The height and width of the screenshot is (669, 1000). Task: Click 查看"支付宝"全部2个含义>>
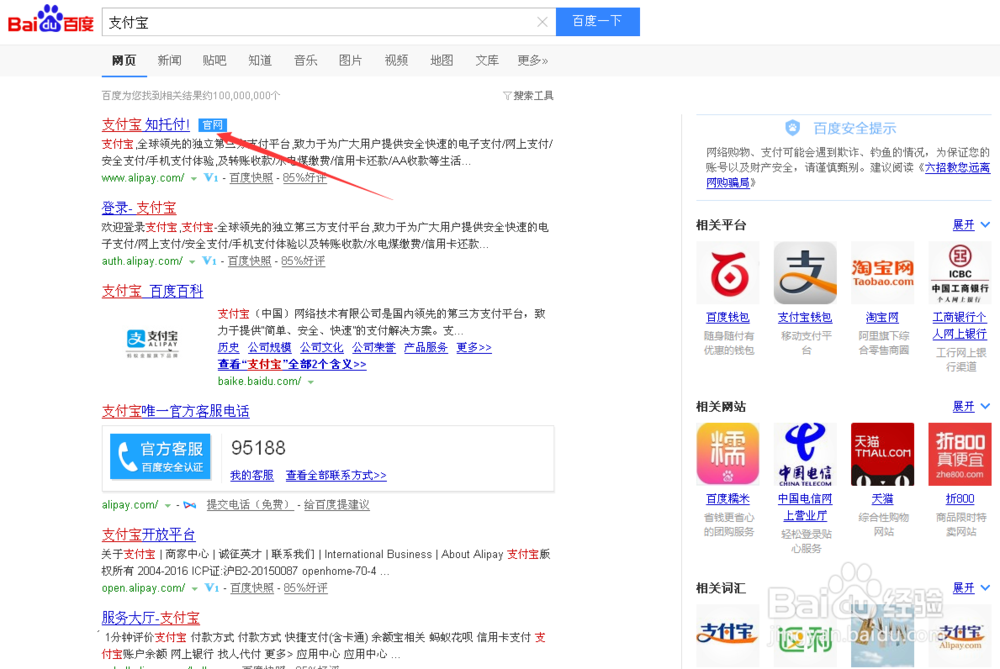292,364
